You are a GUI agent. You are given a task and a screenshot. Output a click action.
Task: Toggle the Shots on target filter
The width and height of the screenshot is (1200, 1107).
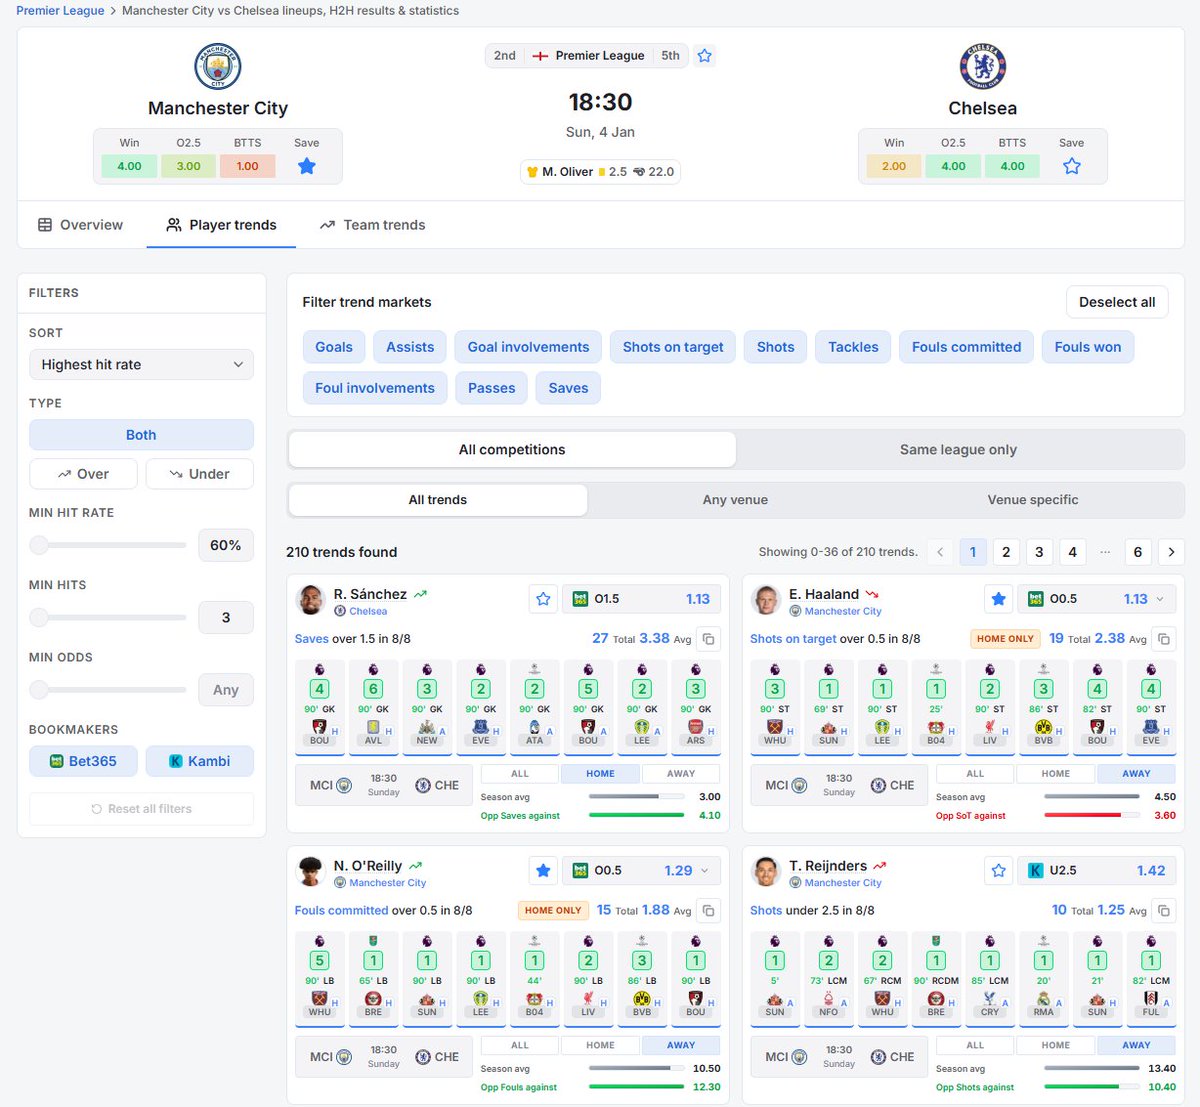pyautogui.click(x=673, y=347)
